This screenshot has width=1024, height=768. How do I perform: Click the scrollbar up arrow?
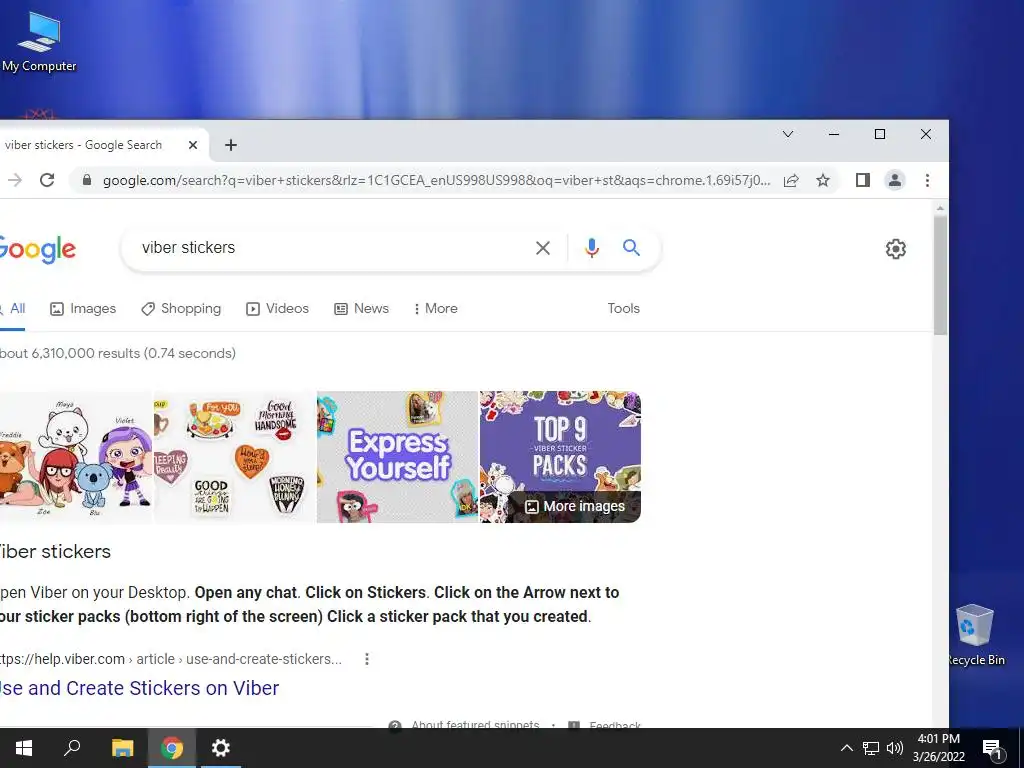click(x=940, y=208)
